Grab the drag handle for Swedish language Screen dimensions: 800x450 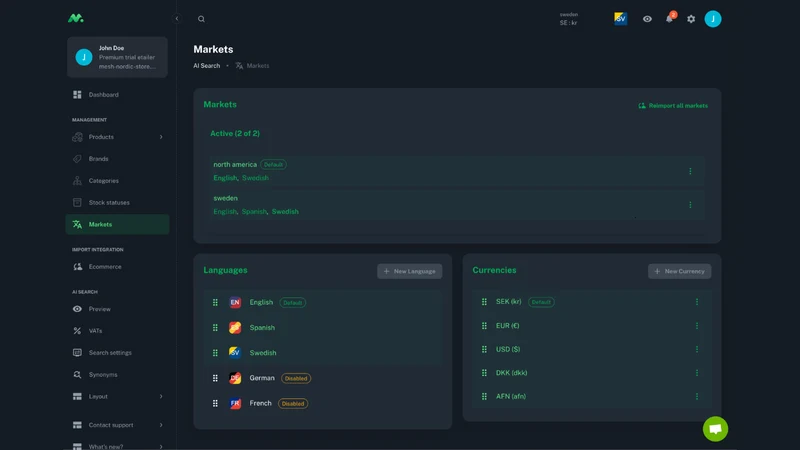click(x=215, y=353)
